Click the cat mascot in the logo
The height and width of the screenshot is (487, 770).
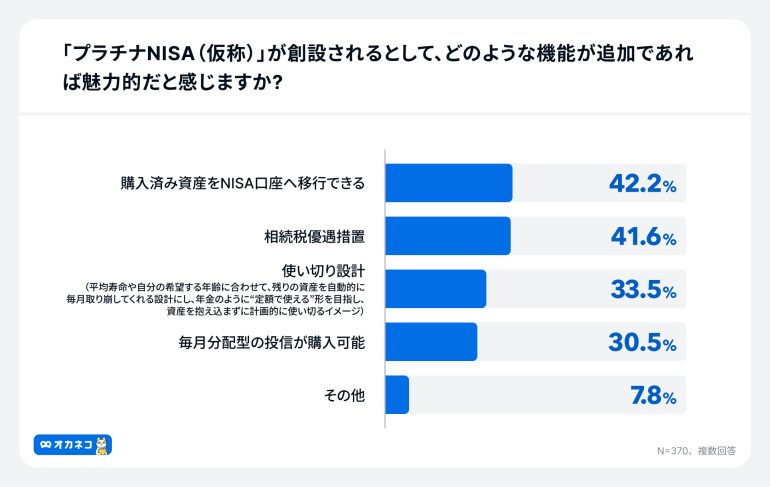click(101, 445)
